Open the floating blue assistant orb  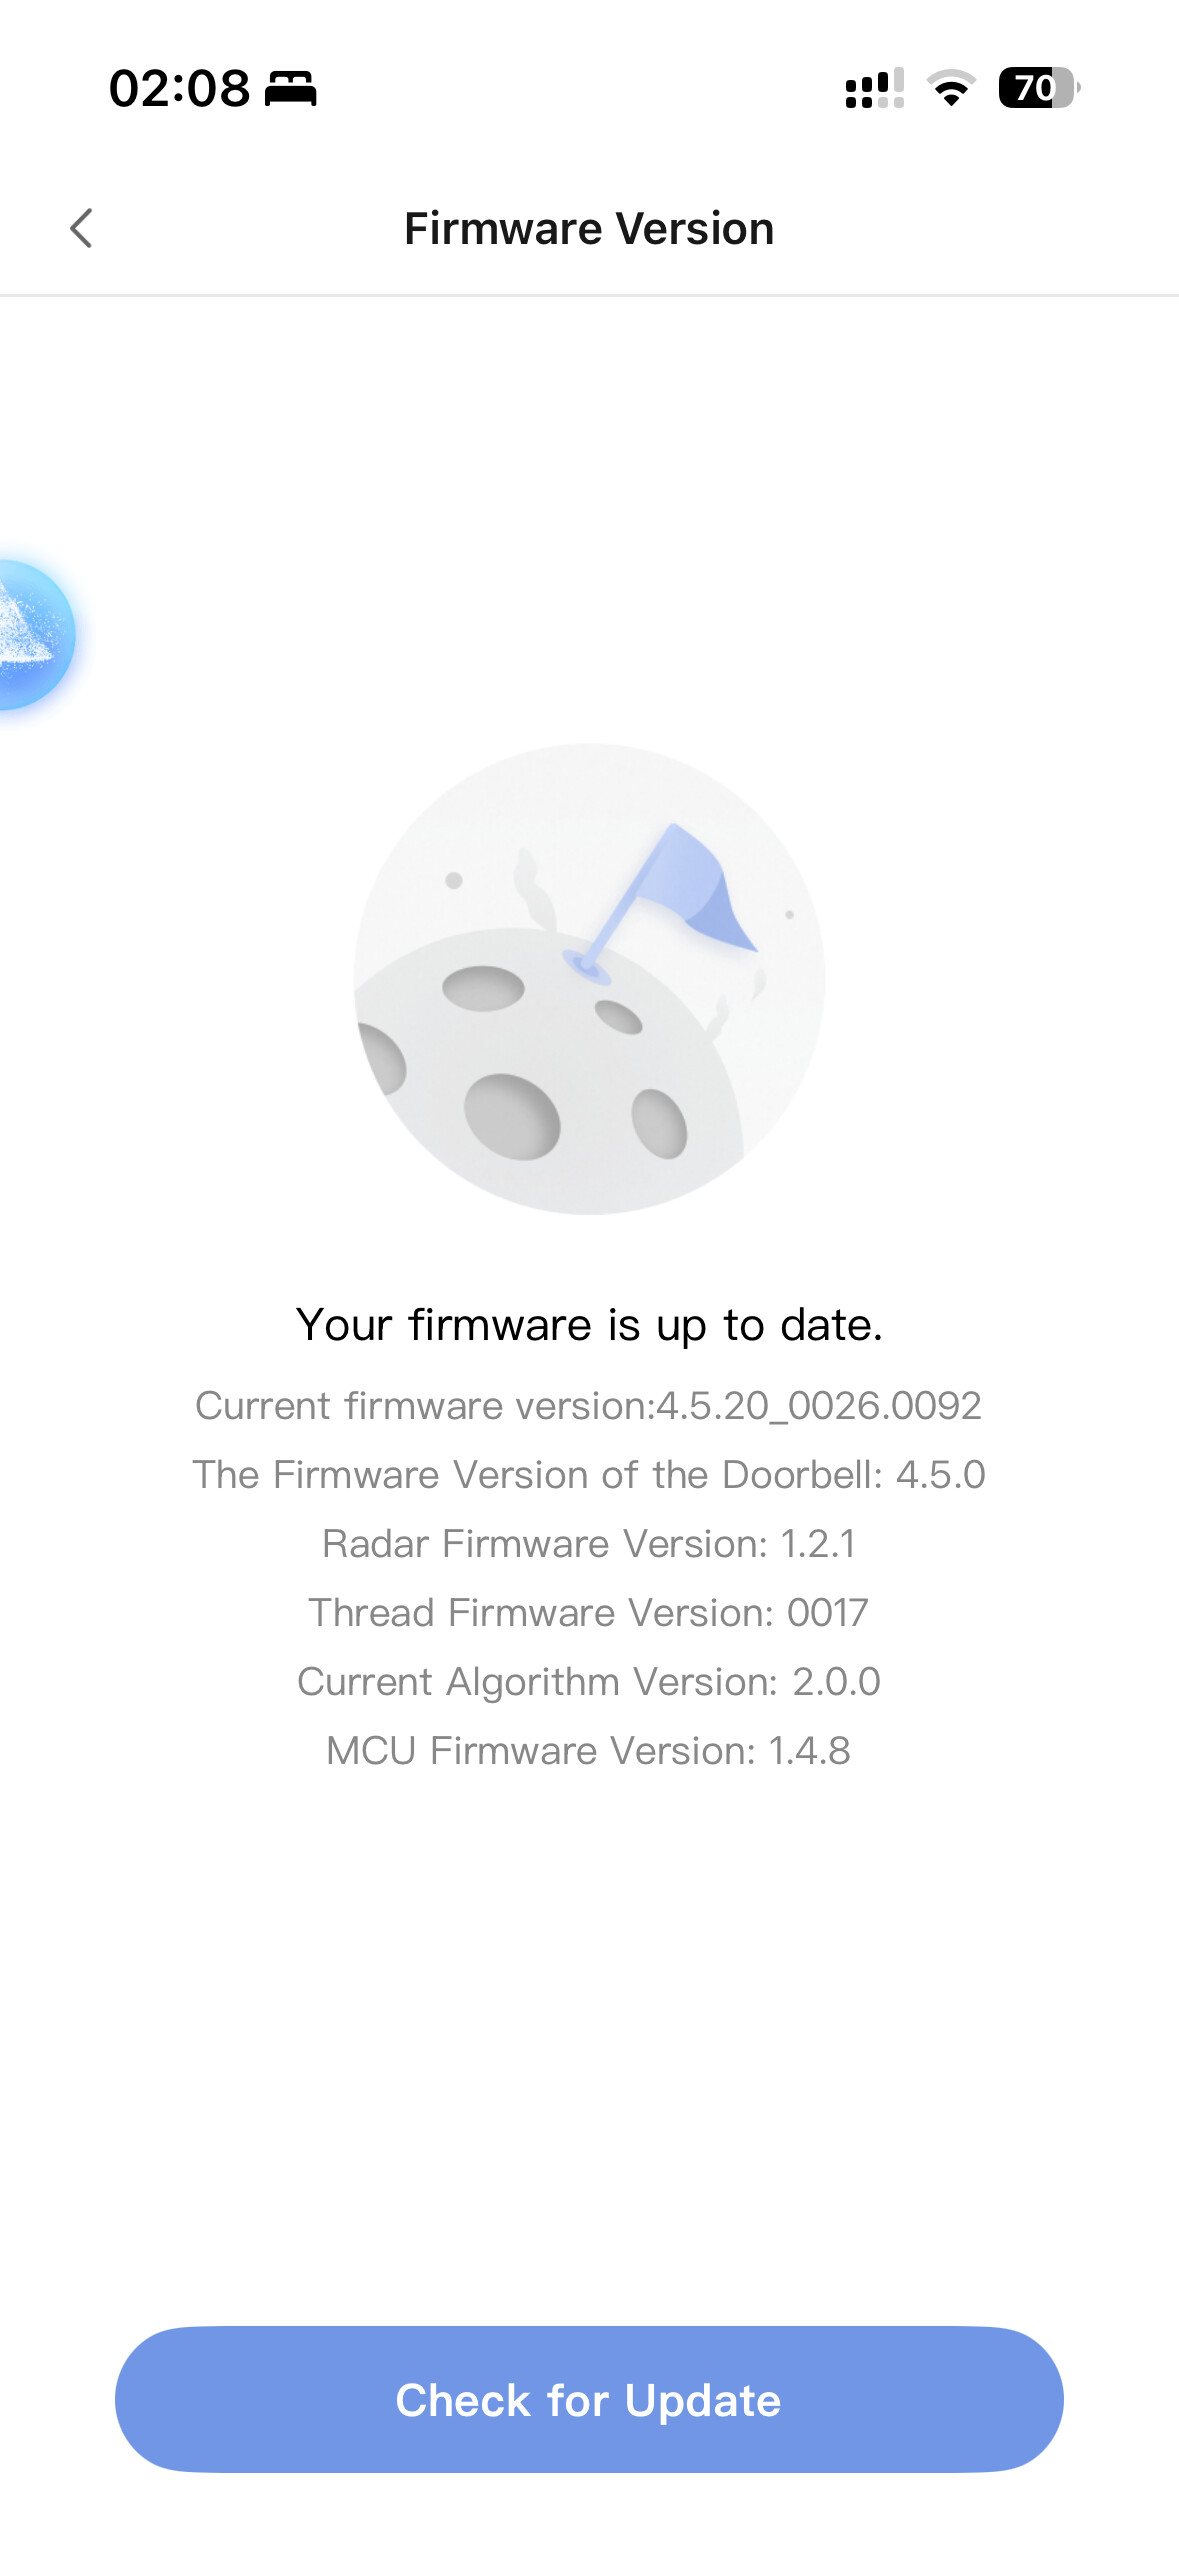32,634
